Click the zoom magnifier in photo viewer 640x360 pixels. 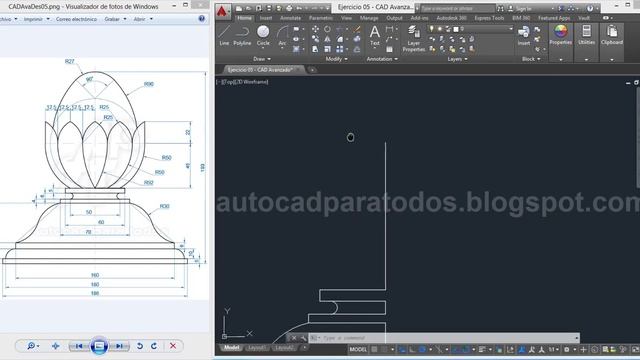coord(31,346)
